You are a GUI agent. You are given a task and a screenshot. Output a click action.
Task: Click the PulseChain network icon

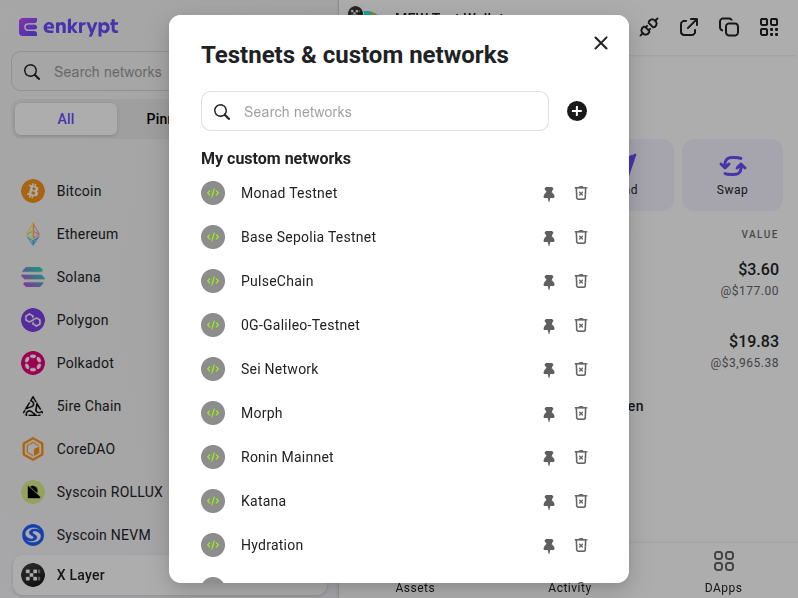click(213, 281)
